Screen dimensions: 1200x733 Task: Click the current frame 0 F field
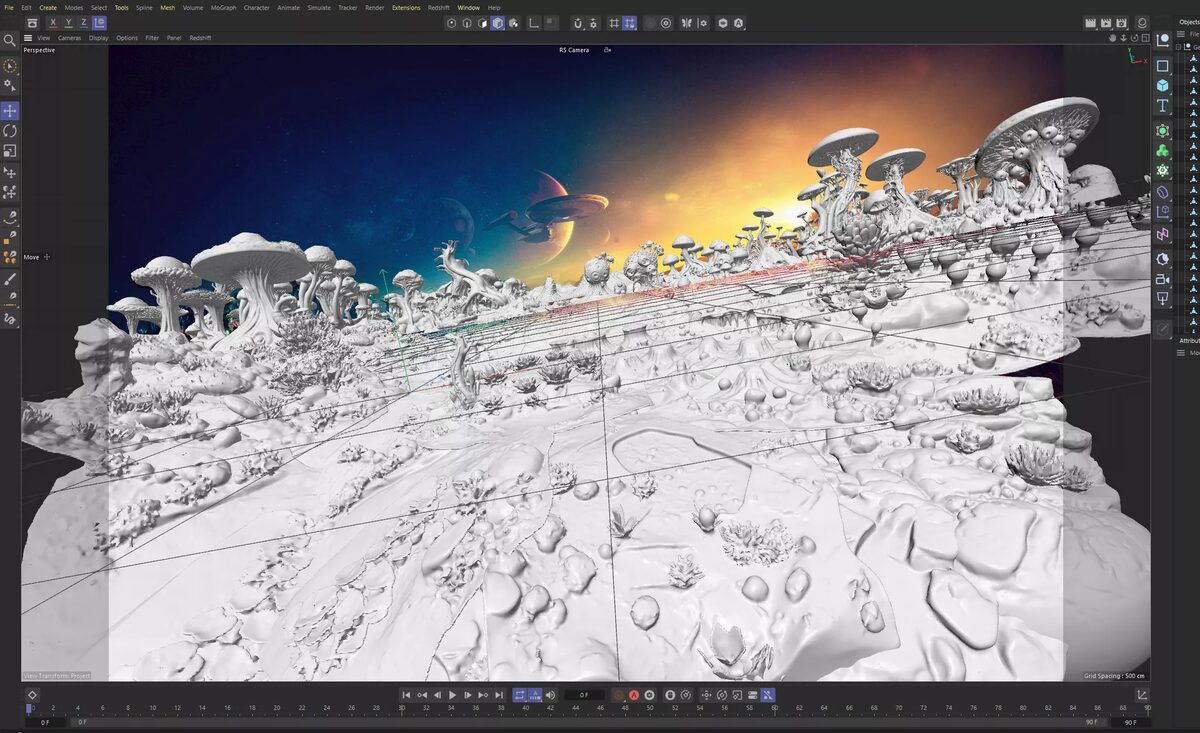(x=584, y=695)
